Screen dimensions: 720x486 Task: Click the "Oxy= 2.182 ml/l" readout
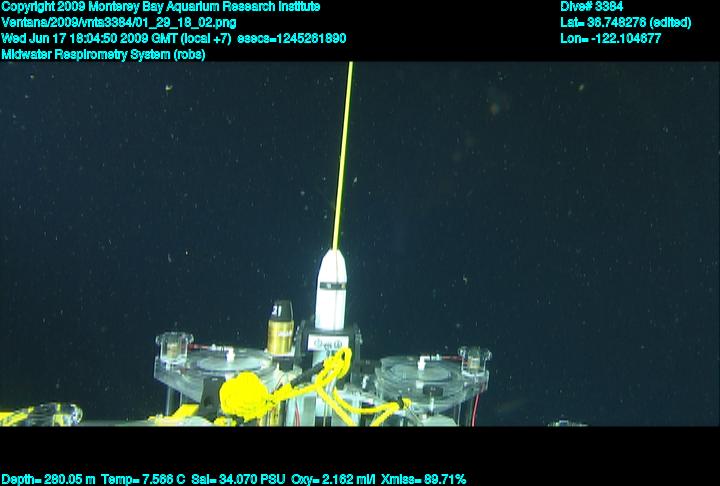point(333,480)
